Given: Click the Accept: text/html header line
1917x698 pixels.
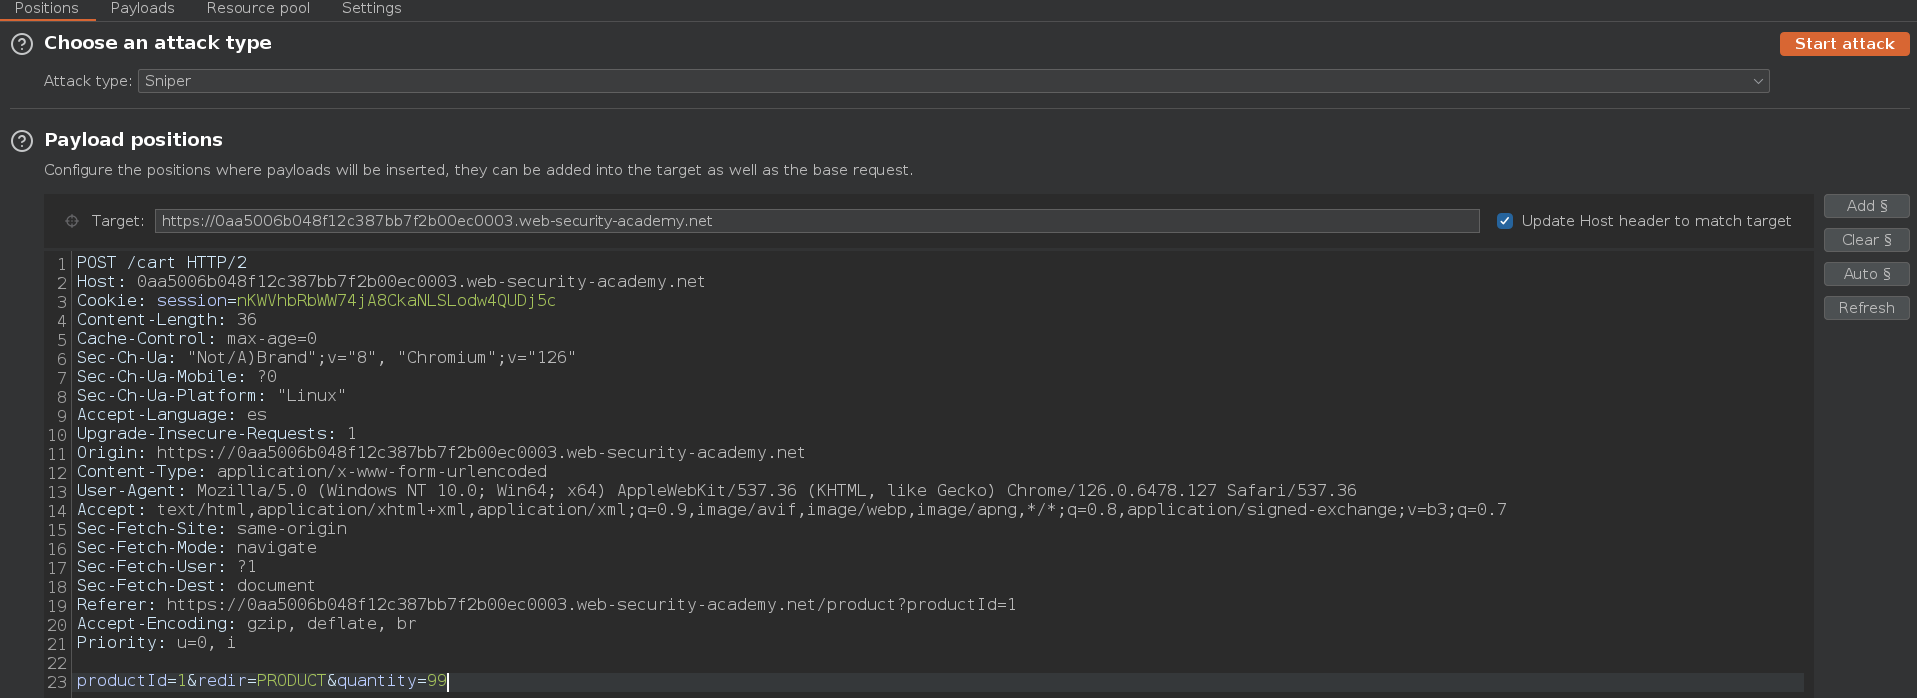Looking at the screenshot, I should click(x=792, y=510).
